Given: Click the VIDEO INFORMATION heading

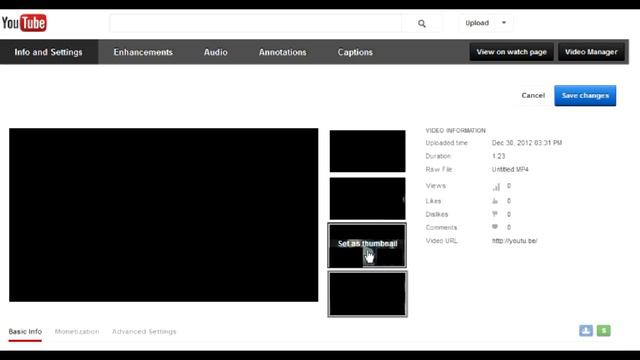Looking at the screenshot, I should [x=456, y=130].
